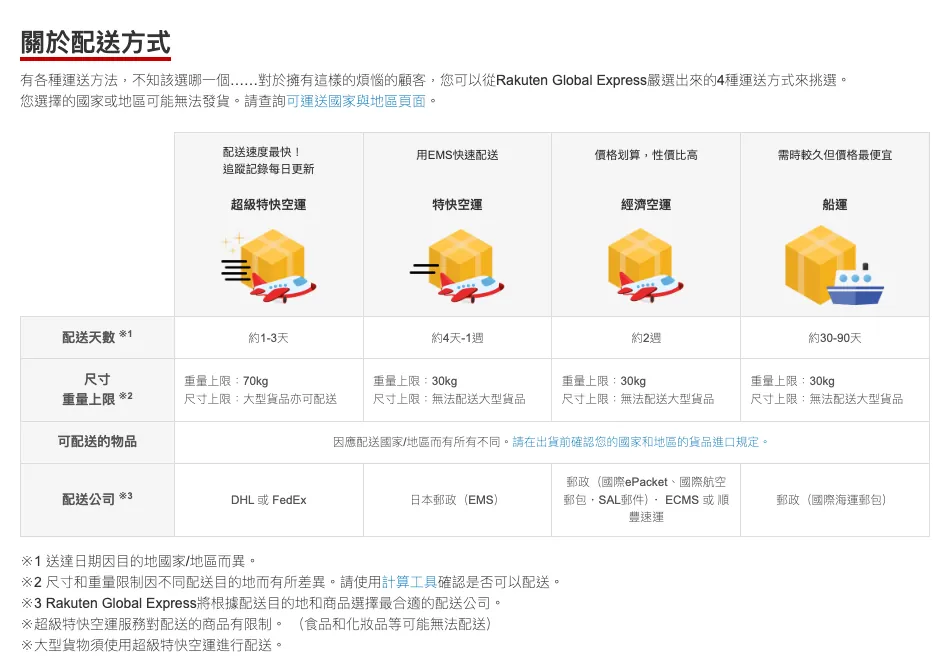
Task: Open the 可運送國家與地區頁面 link
Action: pyautogui.click(x=356, y=101)
